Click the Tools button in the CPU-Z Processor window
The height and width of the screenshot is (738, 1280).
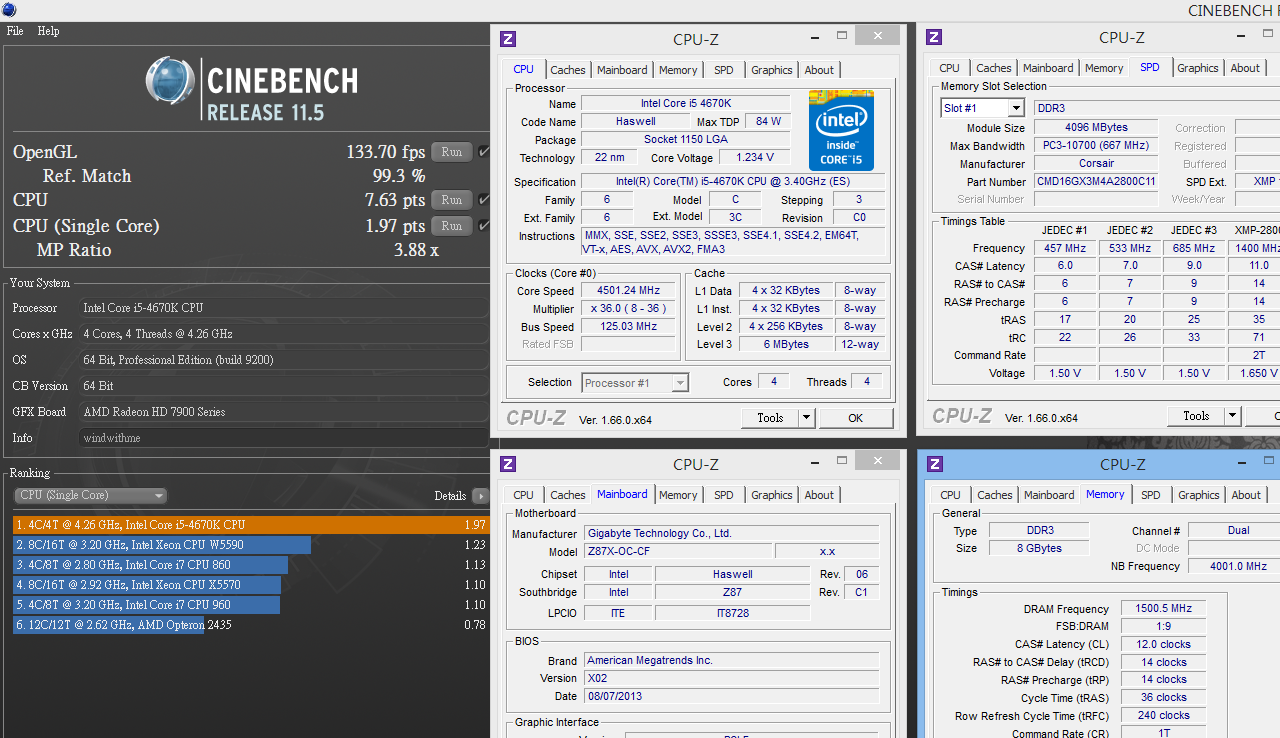pos(770,418)
